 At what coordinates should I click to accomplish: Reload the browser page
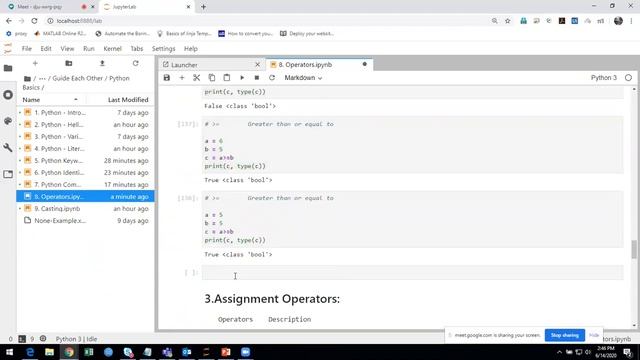click(34, 21)
